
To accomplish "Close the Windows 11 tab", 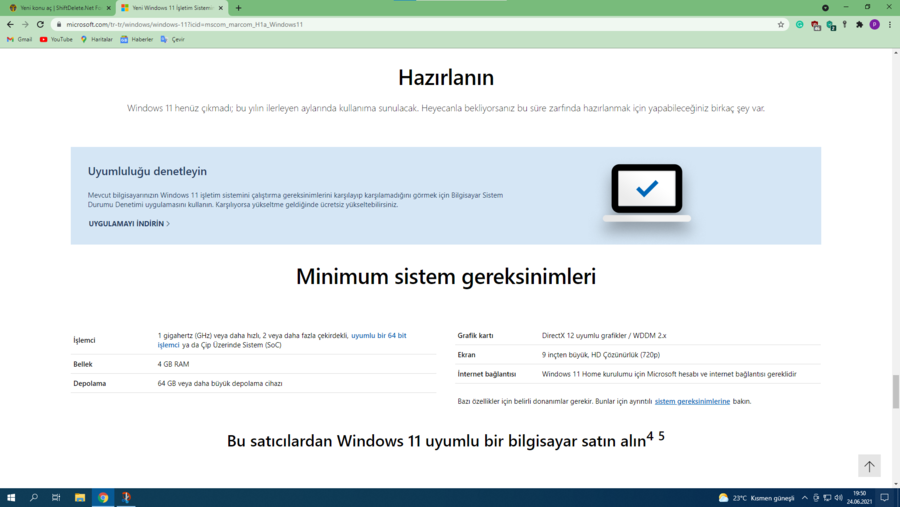I will (220, 8).
